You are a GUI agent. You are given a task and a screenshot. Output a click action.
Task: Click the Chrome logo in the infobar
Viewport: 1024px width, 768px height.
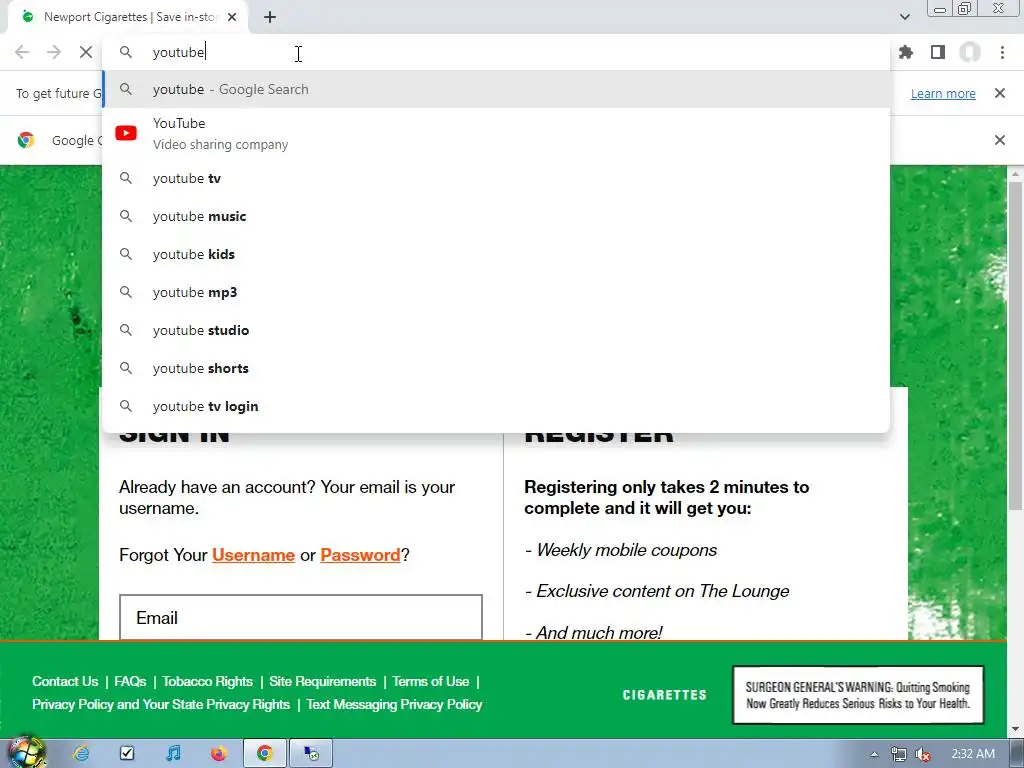[26, 140]
